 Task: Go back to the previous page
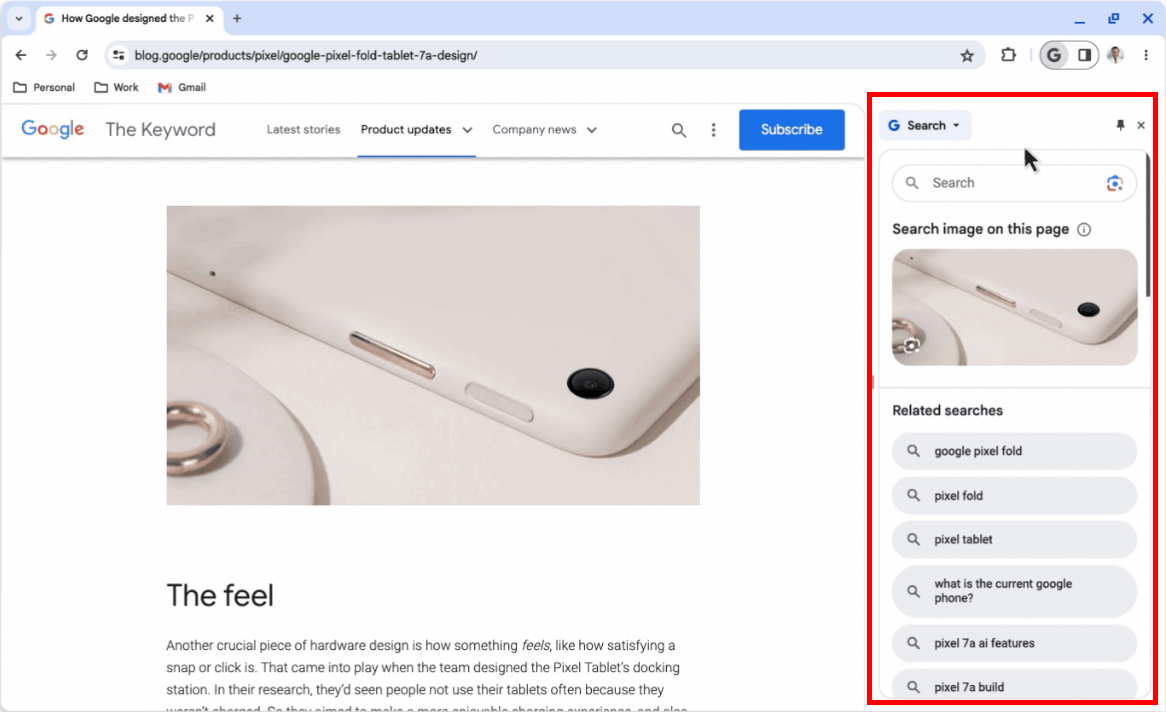pos(21,55)
